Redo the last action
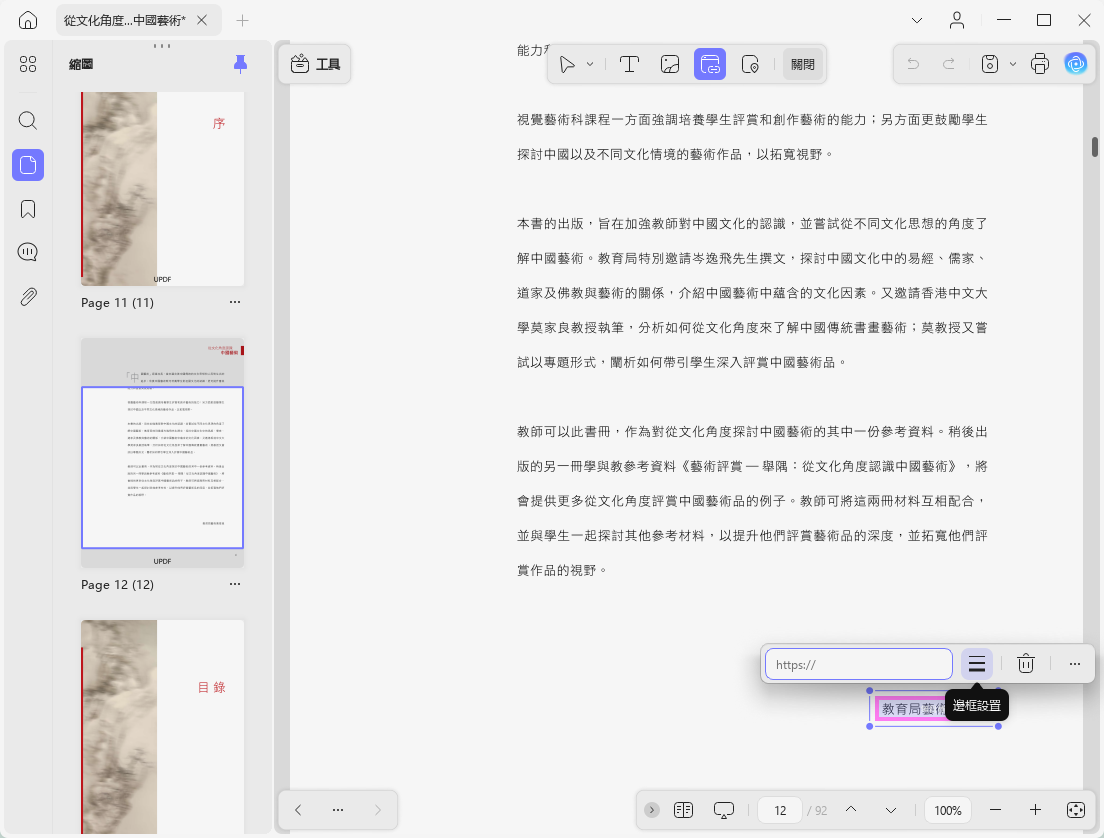Viewport: 1104px width, 838px height. tap(949, 64)
